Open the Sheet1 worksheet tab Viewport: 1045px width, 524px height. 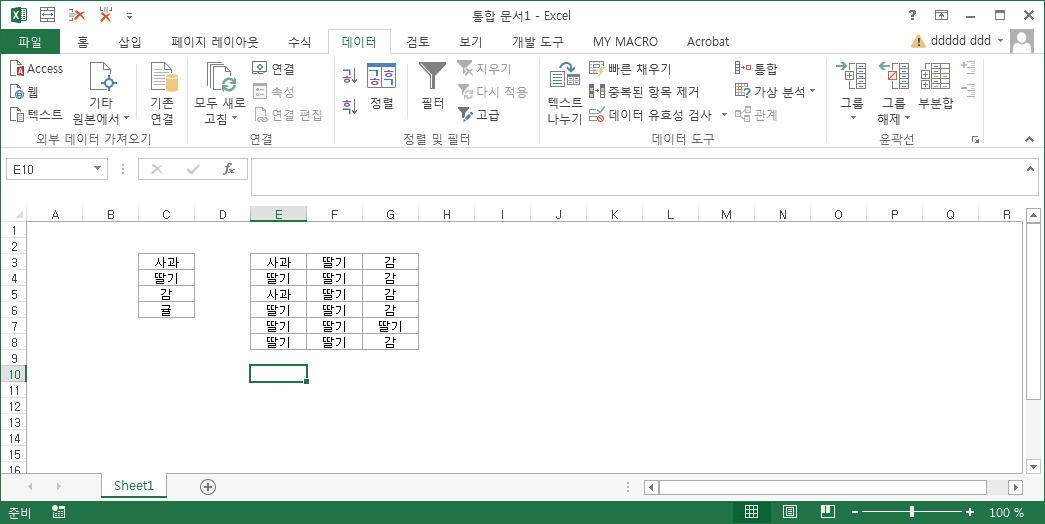point(134,485)
